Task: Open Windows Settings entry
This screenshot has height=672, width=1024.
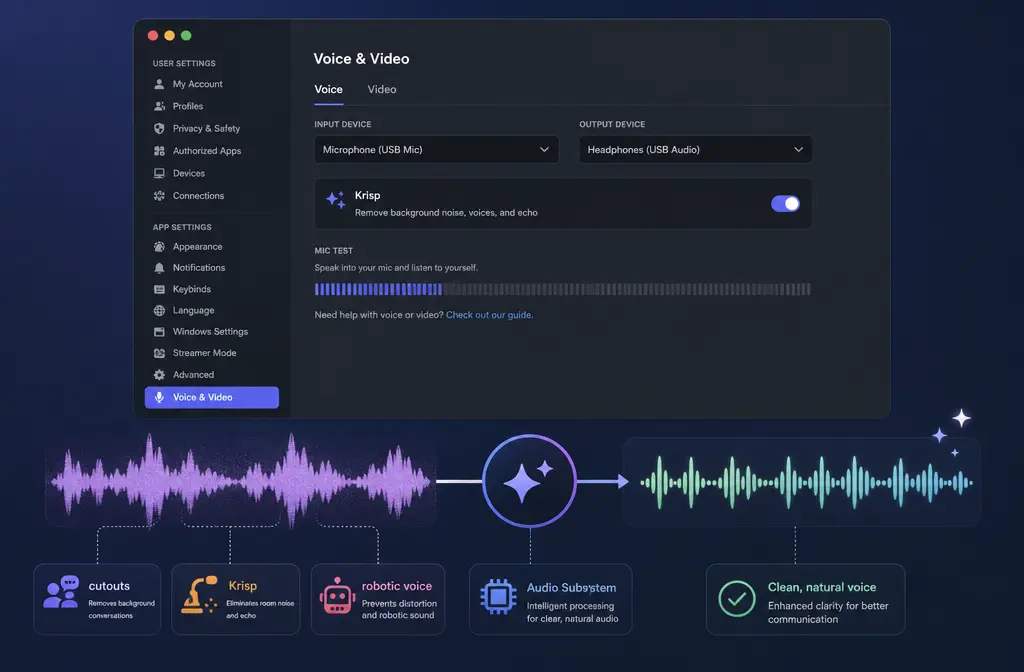Action: [x=212, y=332]
